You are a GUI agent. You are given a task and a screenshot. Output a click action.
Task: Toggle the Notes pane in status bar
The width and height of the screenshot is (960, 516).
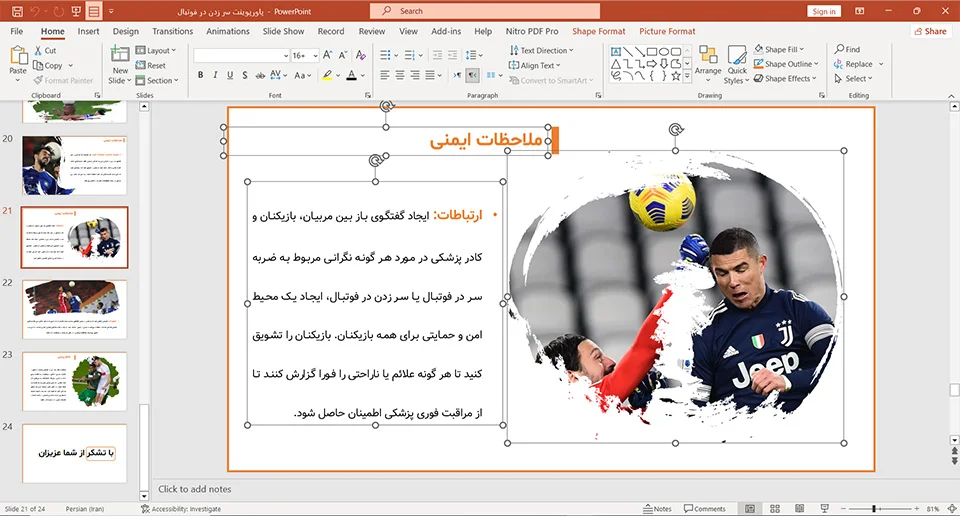(657, 509)
